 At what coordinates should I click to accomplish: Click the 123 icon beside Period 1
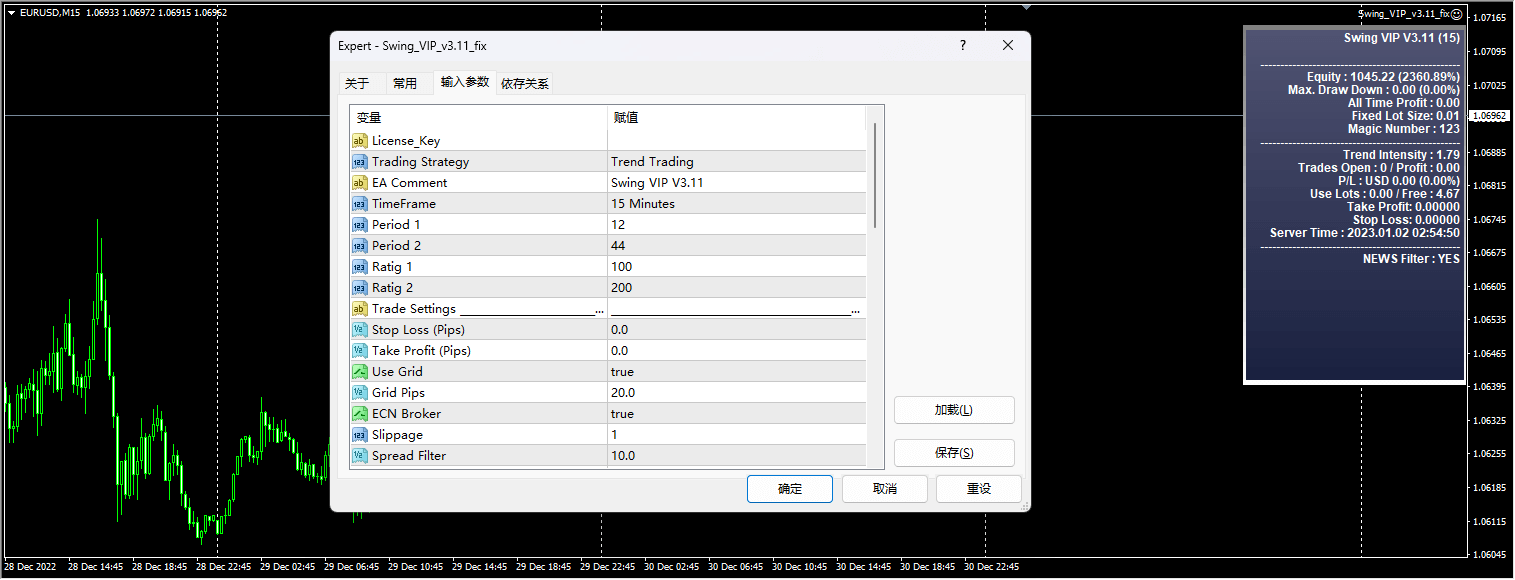click(360, 224)
